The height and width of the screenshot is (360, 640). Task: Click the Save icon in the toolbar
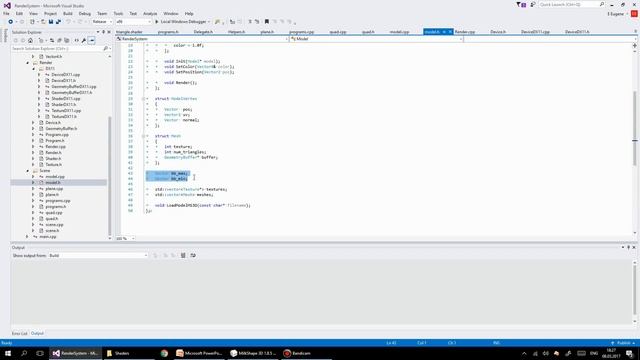pyautogui.click(x=51, y=22)
